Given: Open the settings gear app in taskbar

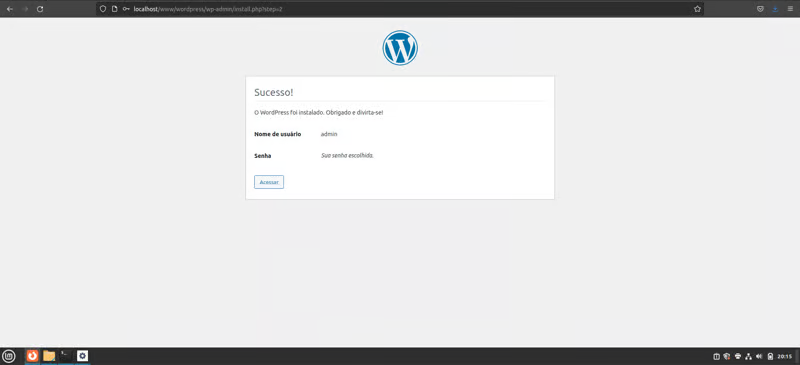Looking at the screenshot, I should pos(82,356).
